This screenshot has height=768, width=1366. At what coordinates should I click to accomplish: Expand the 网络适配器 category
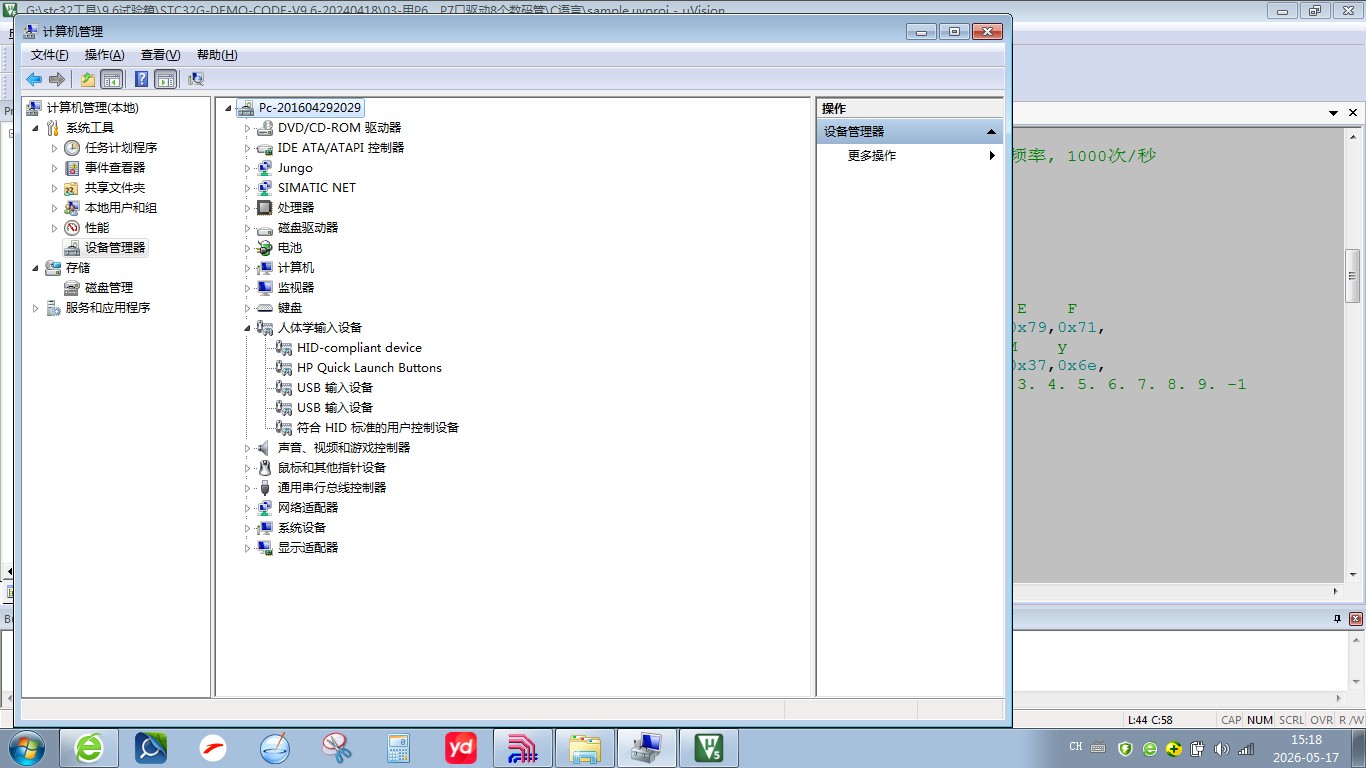248,508
